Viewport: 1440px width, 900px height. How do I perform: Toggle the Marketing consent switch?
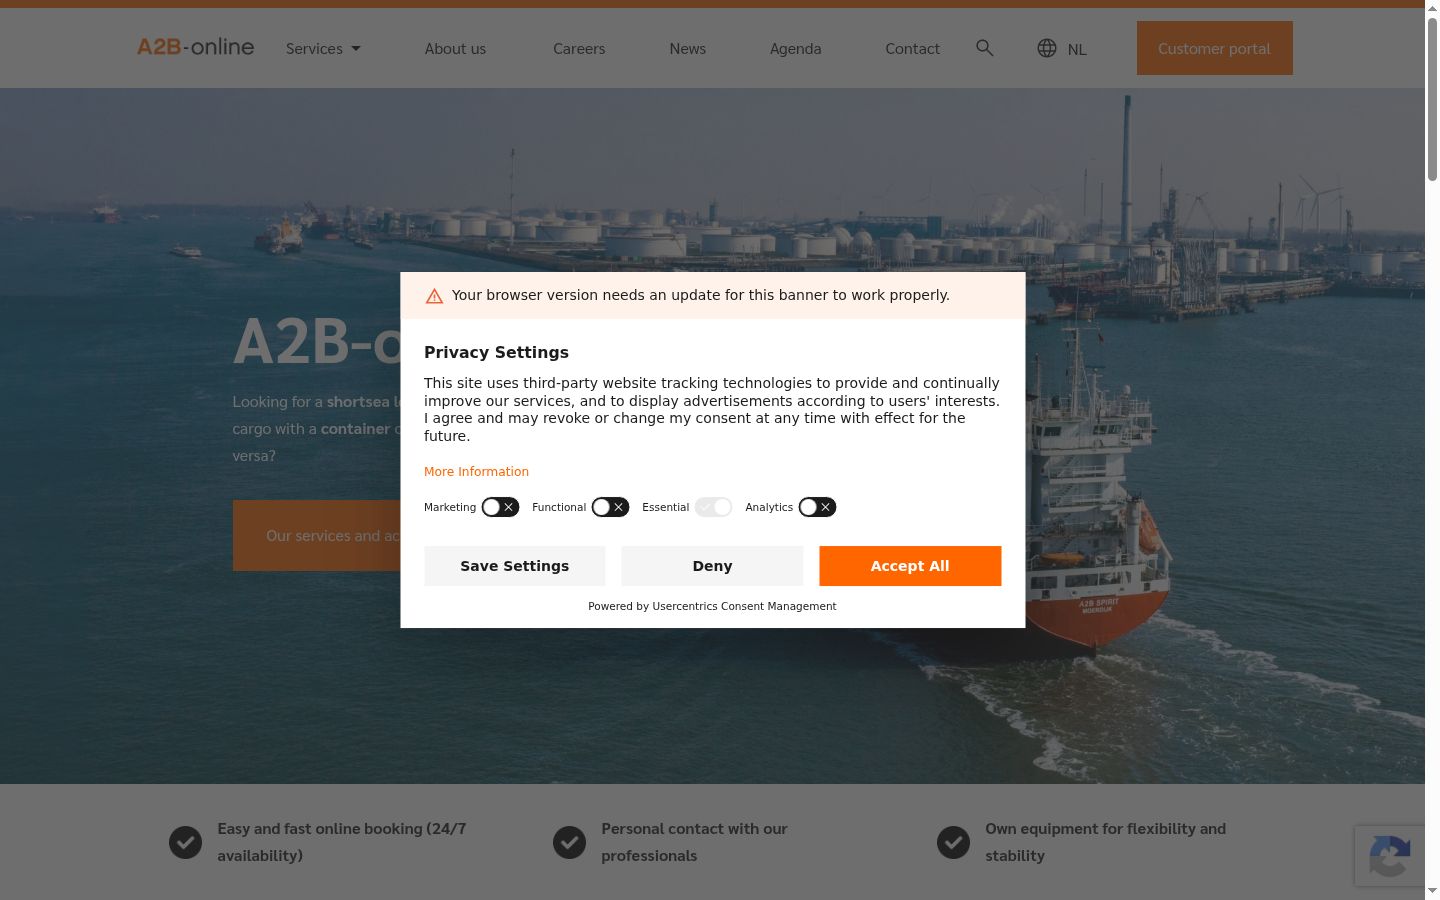tap(500, 507)
